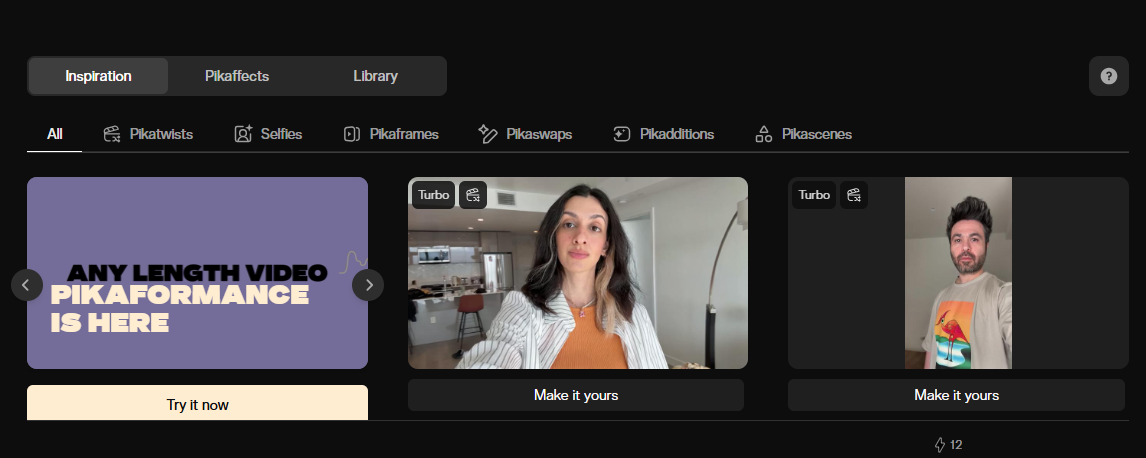The width and height of the screenshot is (1146, 458).
Task: Click Pikatwists icon on man's video card
Action: [x=854, y=195]
